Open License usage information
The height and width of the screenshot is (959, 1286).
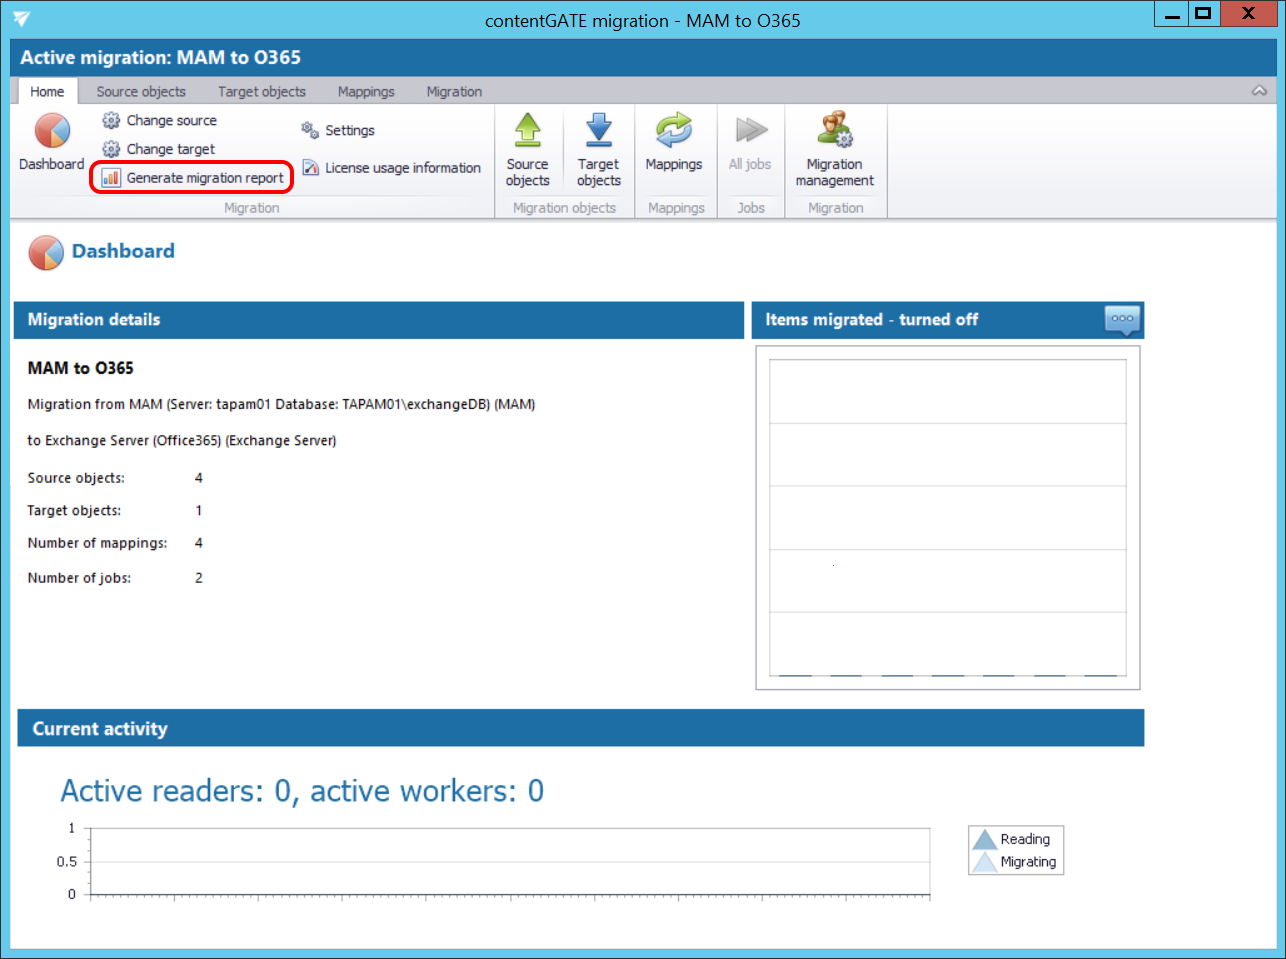click(x=391, y=168)
